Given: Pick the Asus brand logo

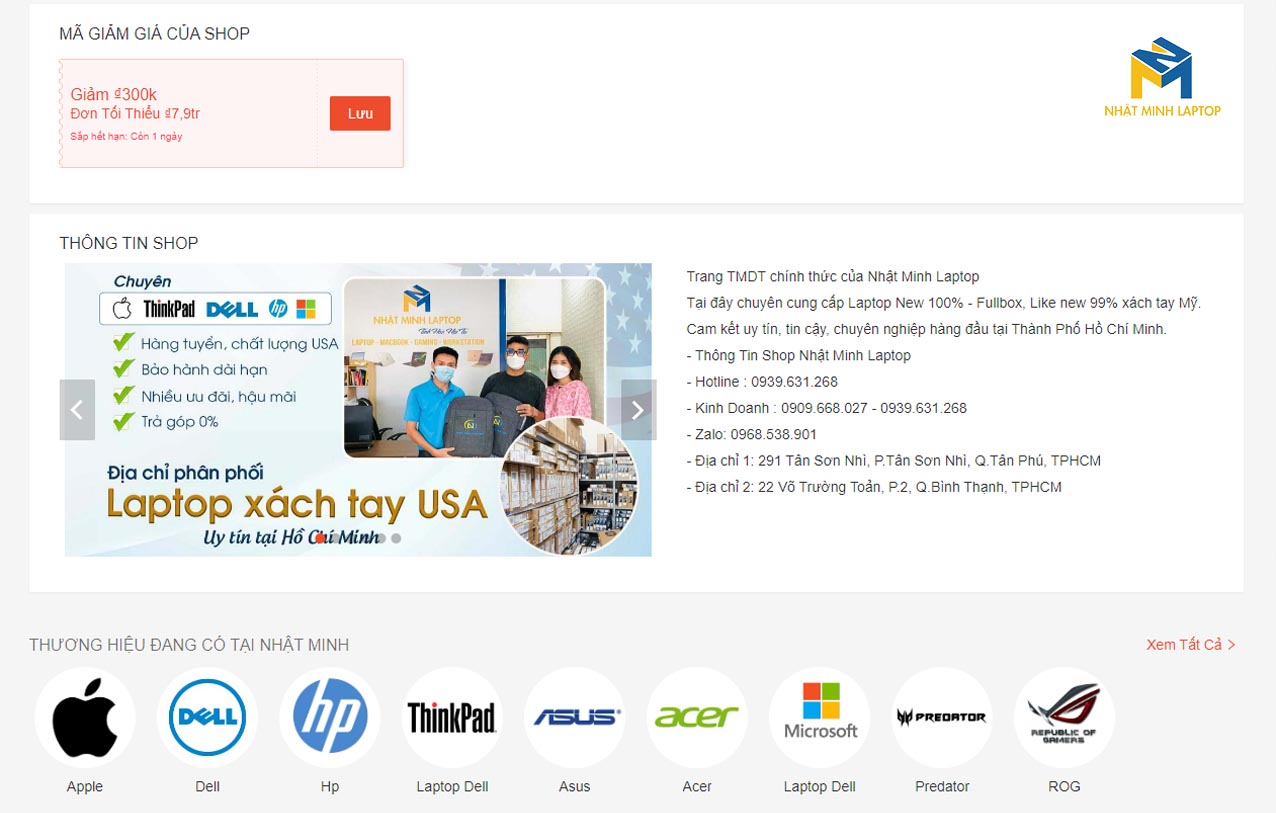Looking at the screenshot, I should (x=575, y=717).
